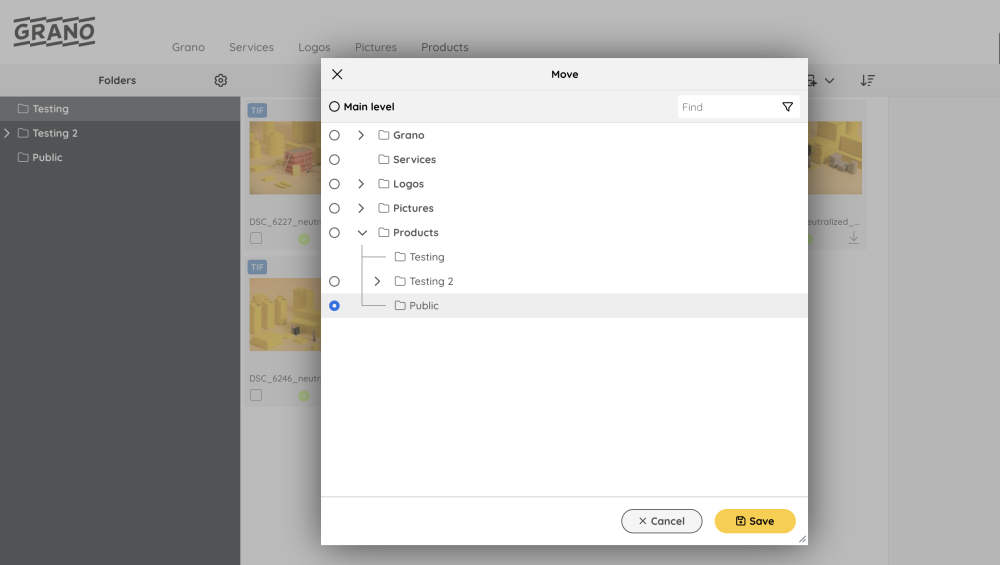Click the Public folder icon in Move dialog
The width and height of the screenshot is (1000, 565).
400,305
